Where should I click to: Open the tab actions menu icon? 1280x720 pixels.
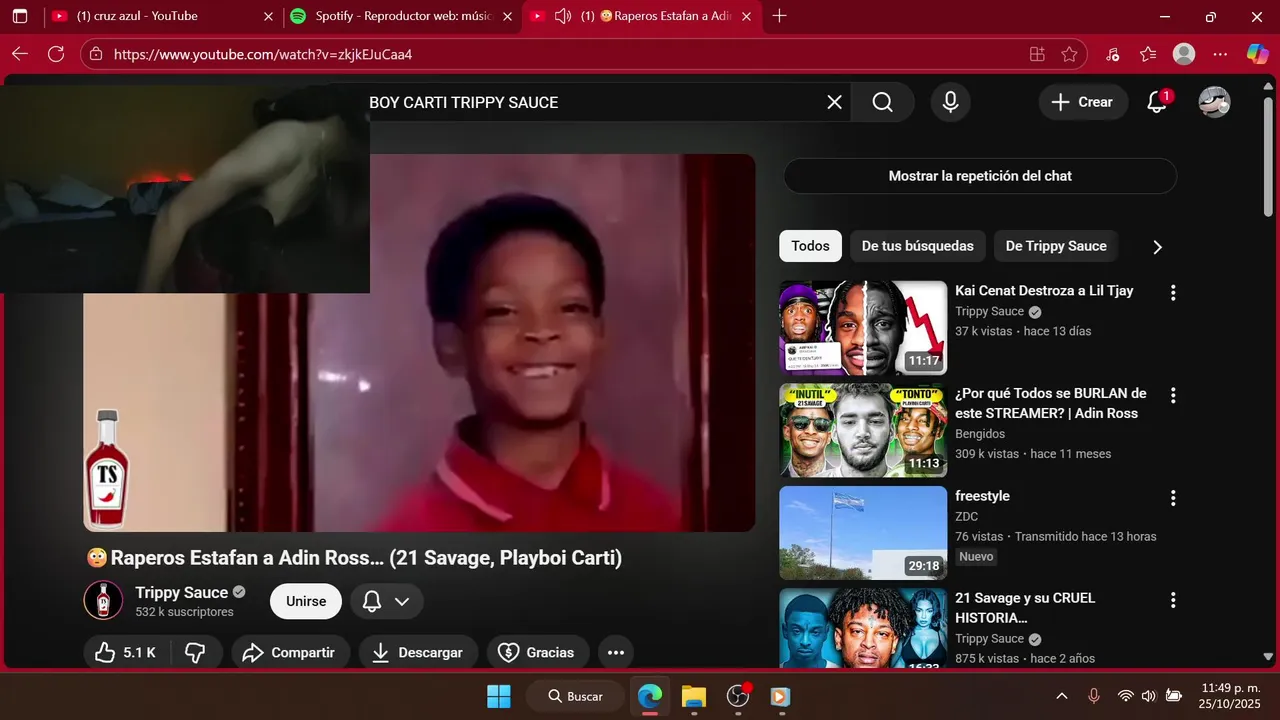pos(20,16)
